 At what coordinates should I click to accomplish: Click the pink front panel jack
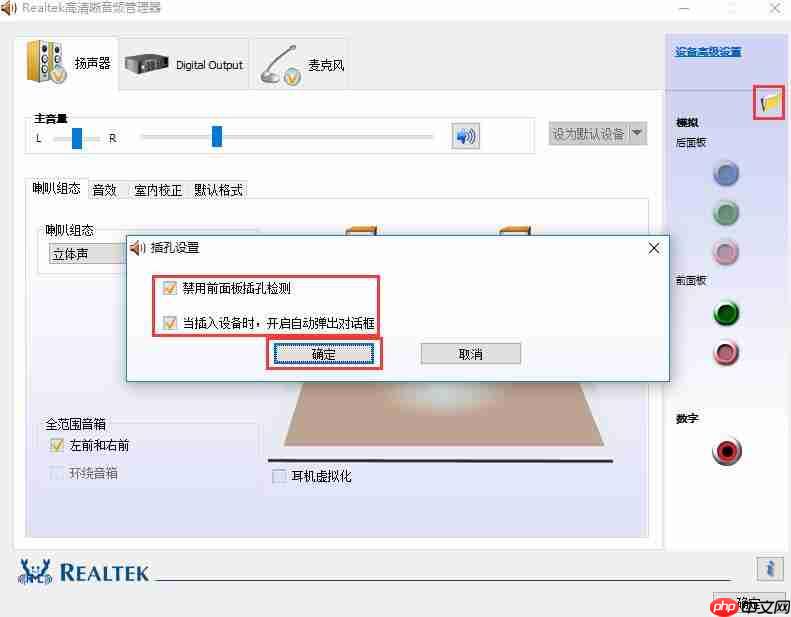(726, 353)
